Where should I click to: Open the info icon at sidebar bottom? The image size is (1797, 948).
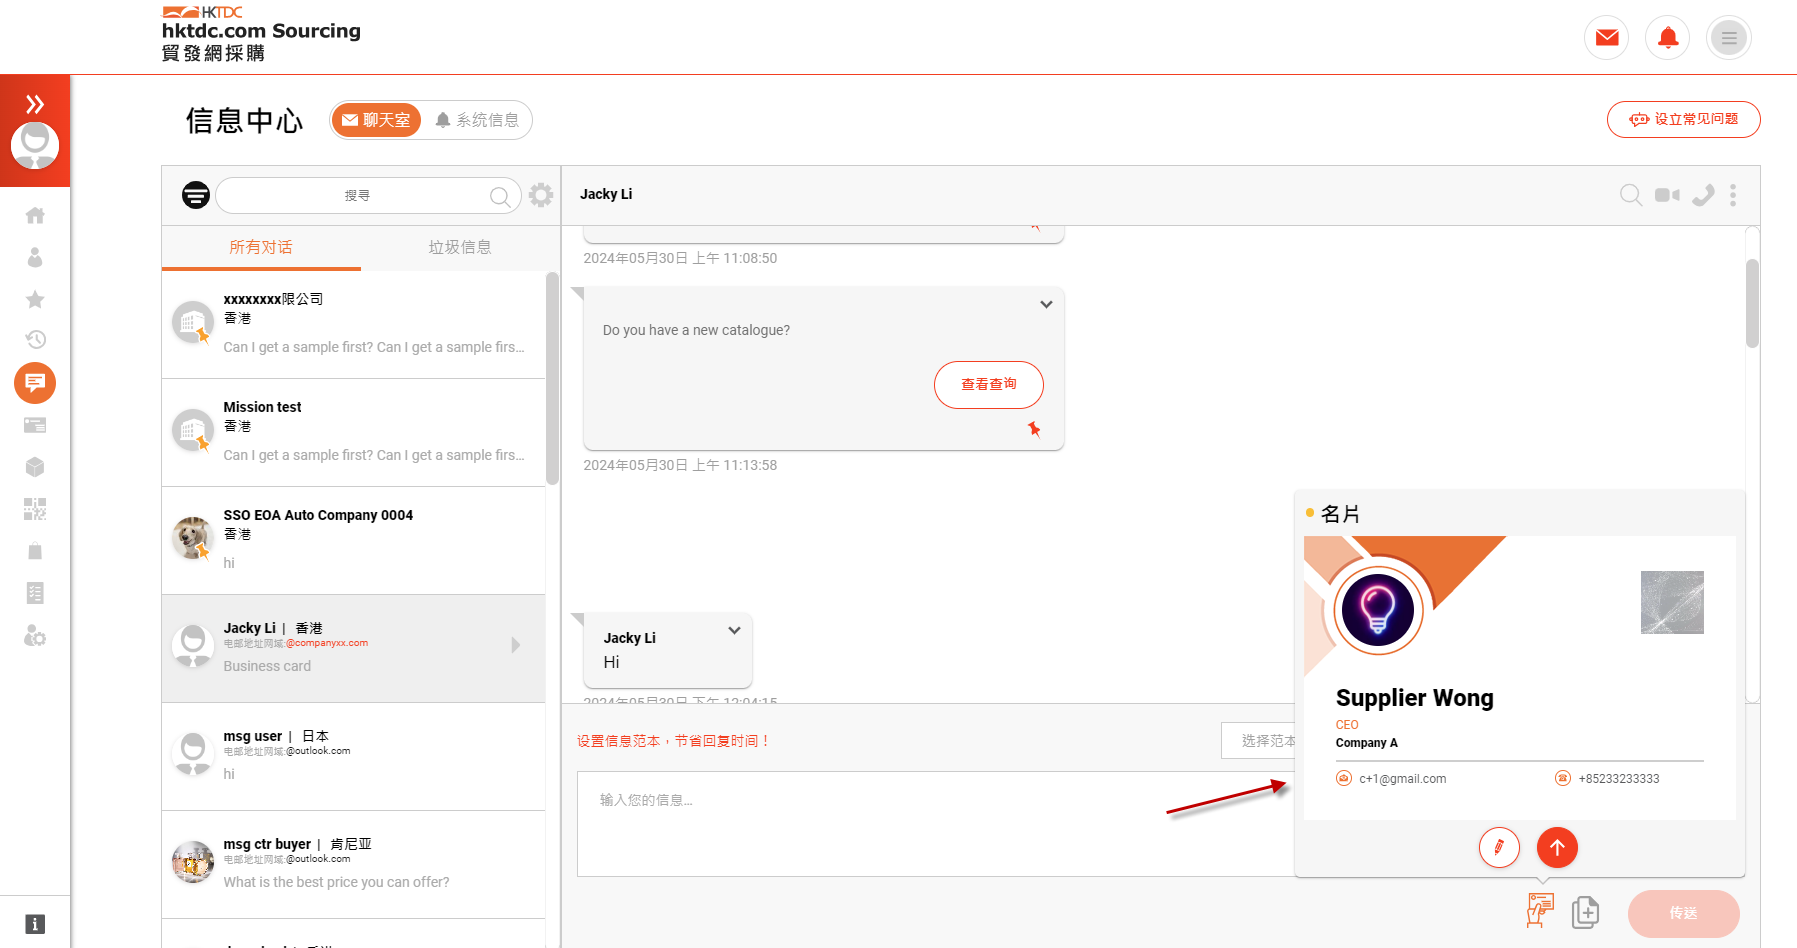click(35, 924)
